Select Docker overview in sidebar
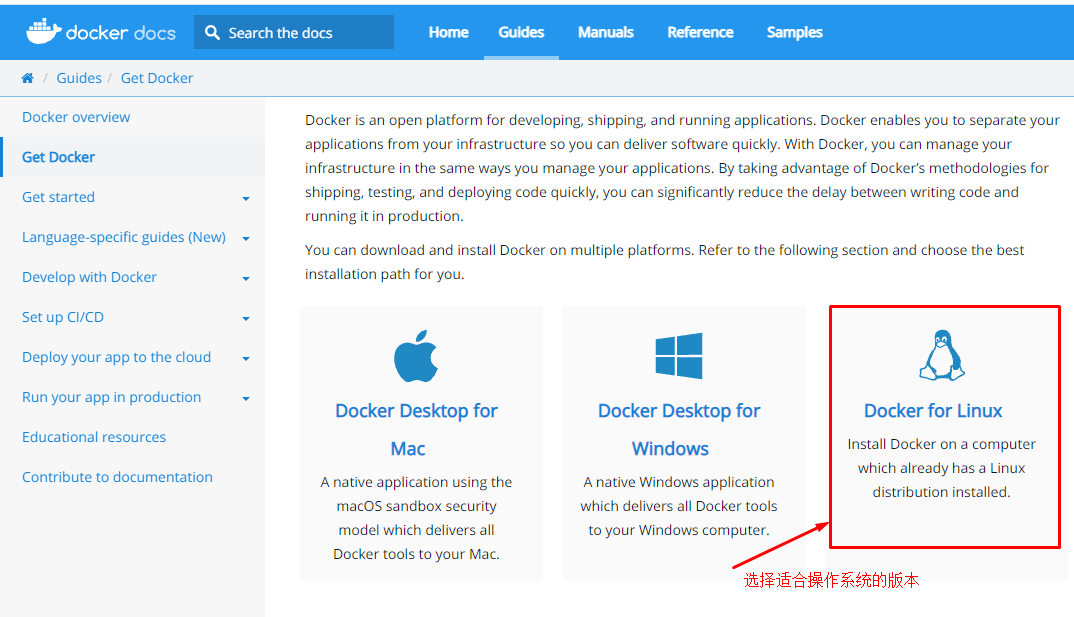1074x617 pixels. [x=76, y=117]
